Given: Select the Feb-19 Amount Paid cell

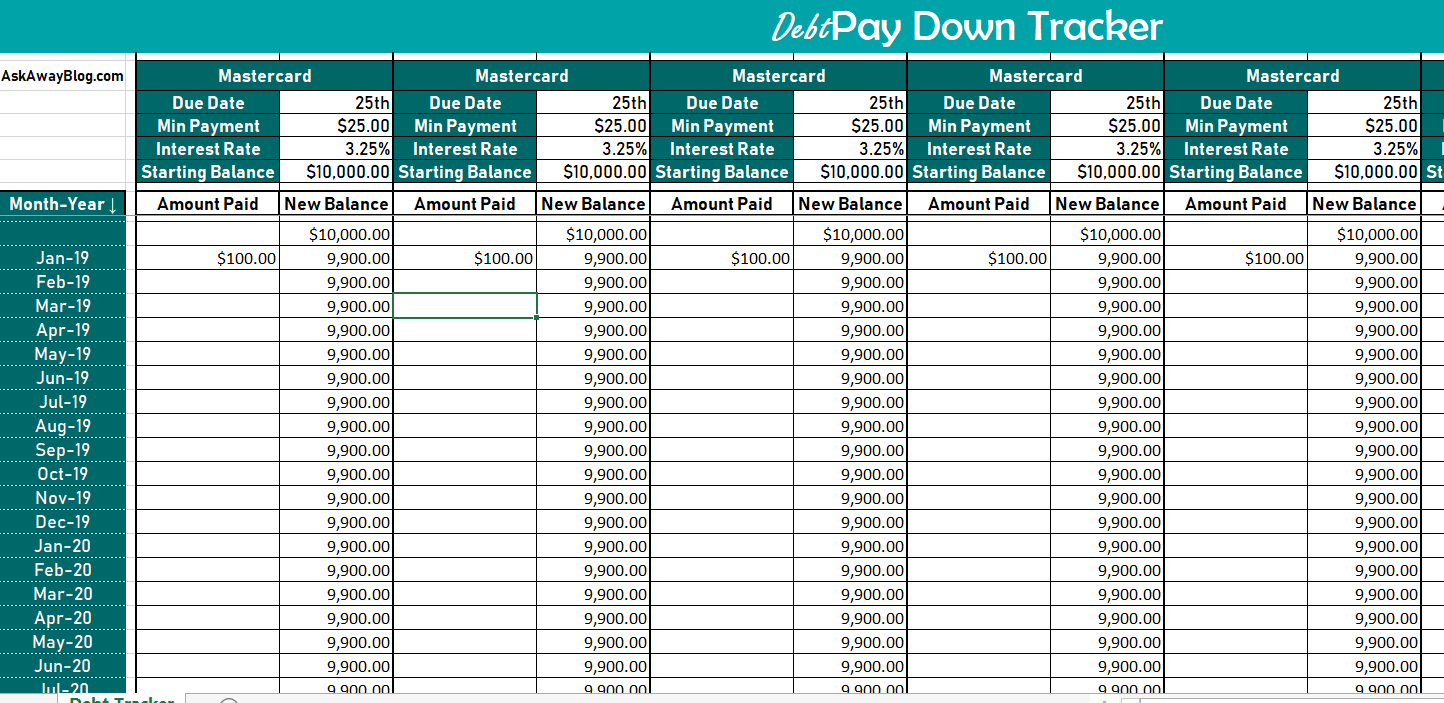Looking at the screenshot, I should [207, 282].
